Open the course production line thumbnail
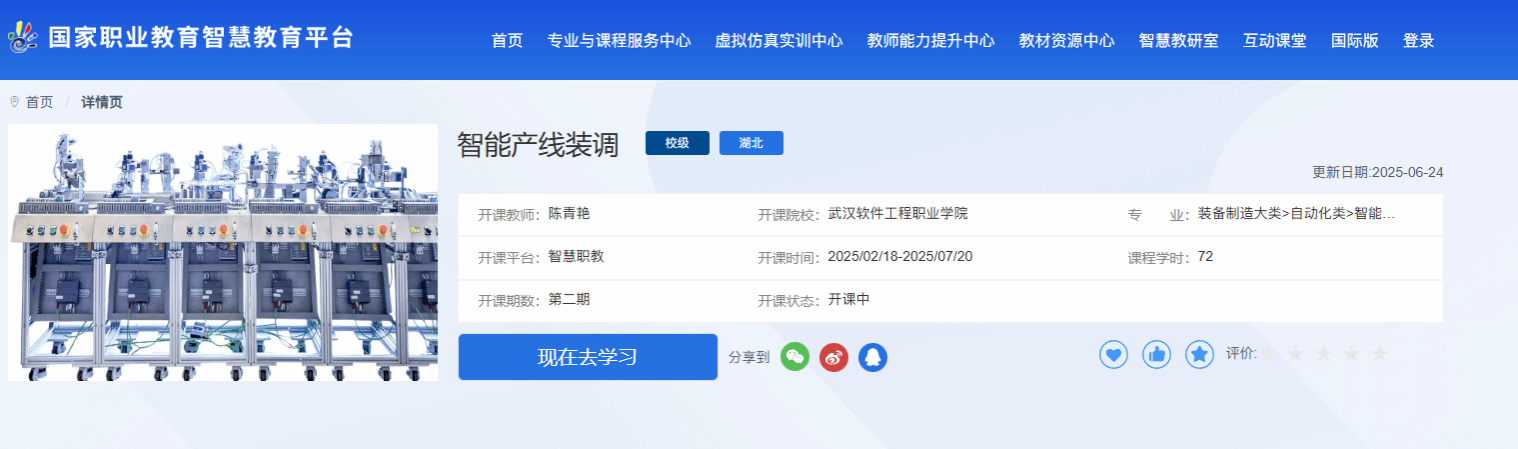The width and height of the screenshot is (1518, 449). pos(223,252)
